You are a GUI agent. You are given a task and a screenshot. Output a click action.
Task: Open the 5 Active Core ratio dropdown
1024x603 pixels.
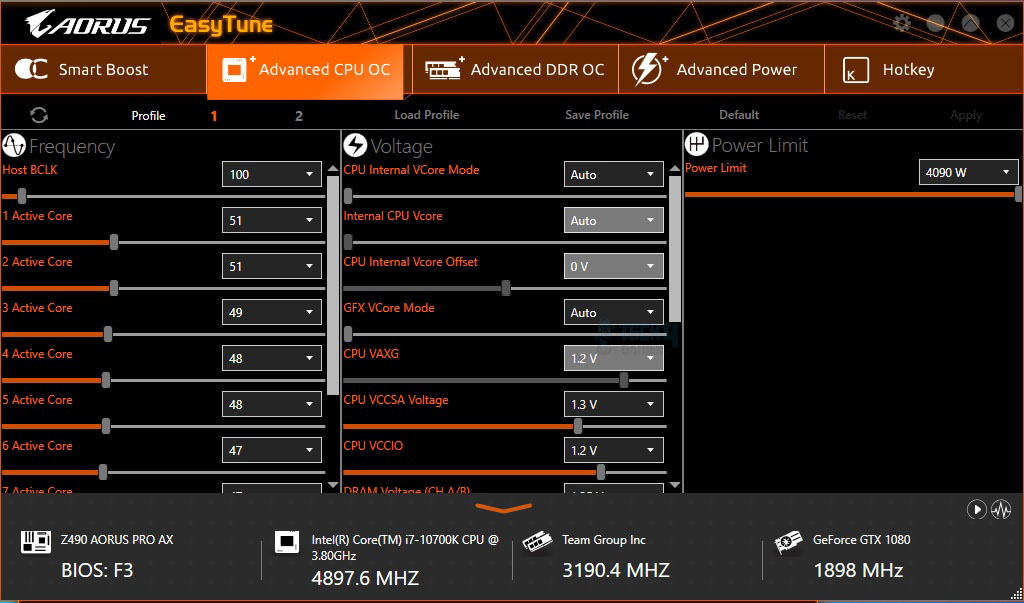coord(272,404)
